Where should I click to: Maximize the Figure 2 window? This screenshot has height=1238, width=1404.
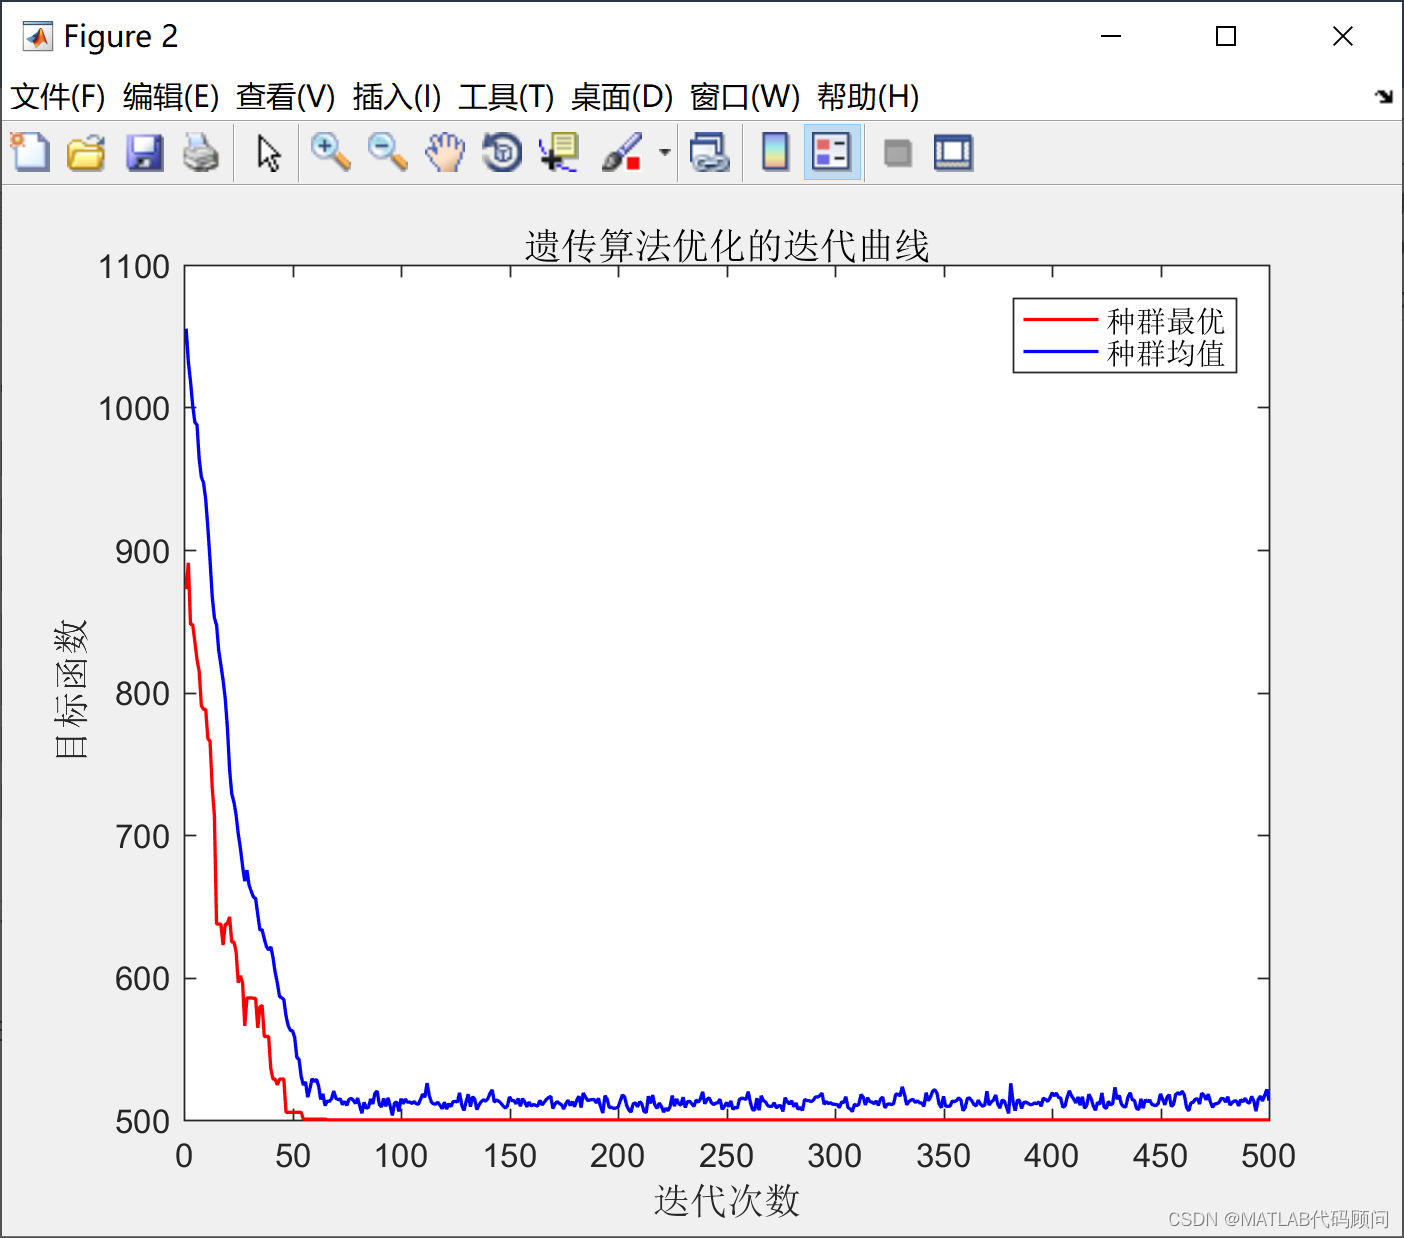[1226, 37]
